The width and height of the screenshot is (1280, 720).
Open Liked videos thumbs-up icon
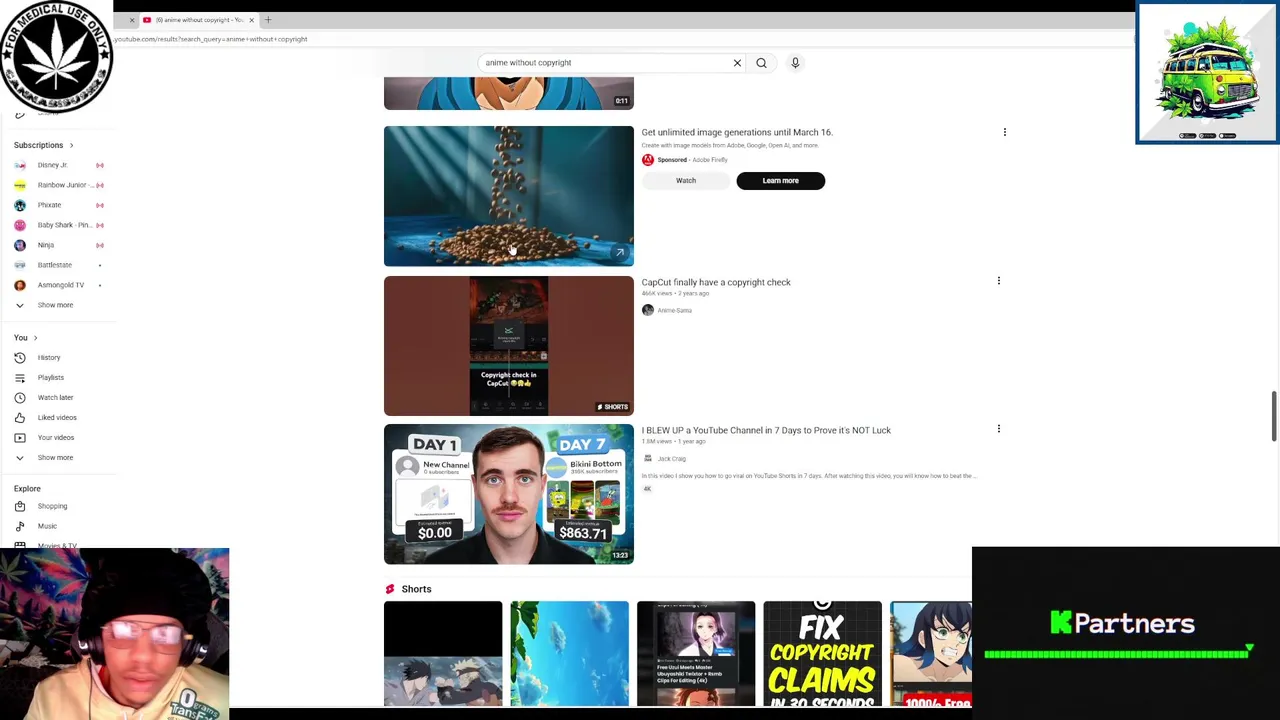click(x=20, y=418)
